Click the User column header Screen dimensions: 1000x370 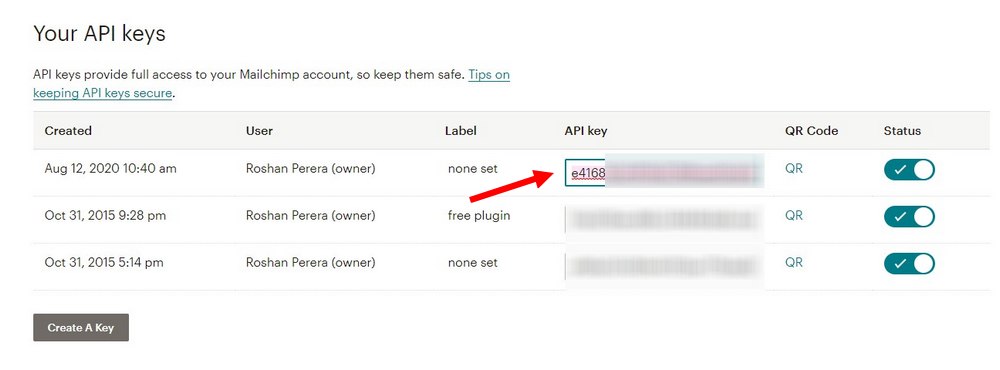[260, 131]
